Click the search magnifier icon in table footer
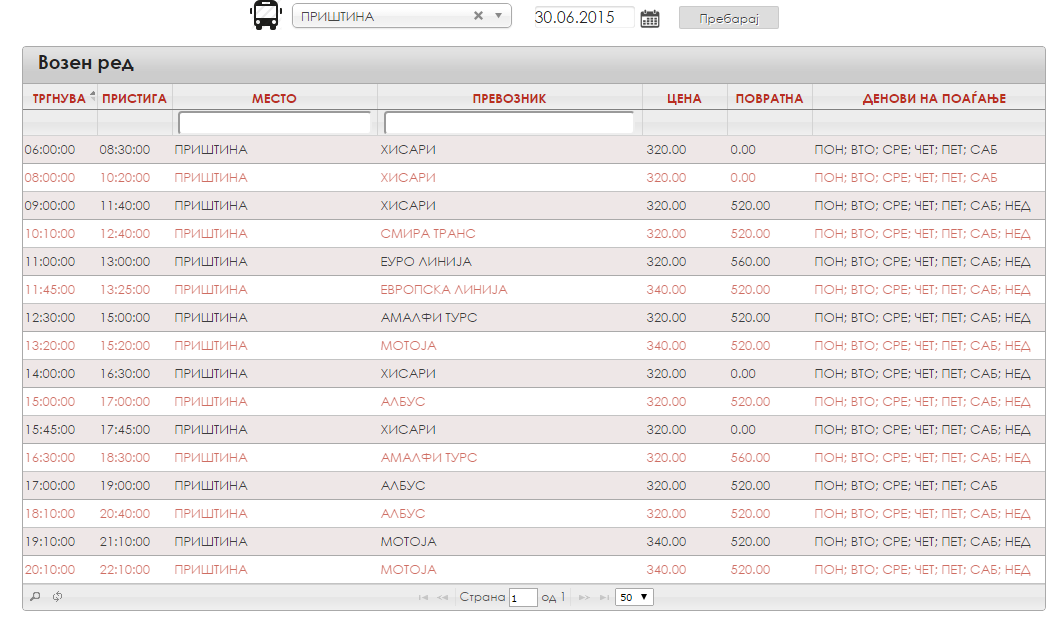The image size is (1059, 617). [36, 597]
